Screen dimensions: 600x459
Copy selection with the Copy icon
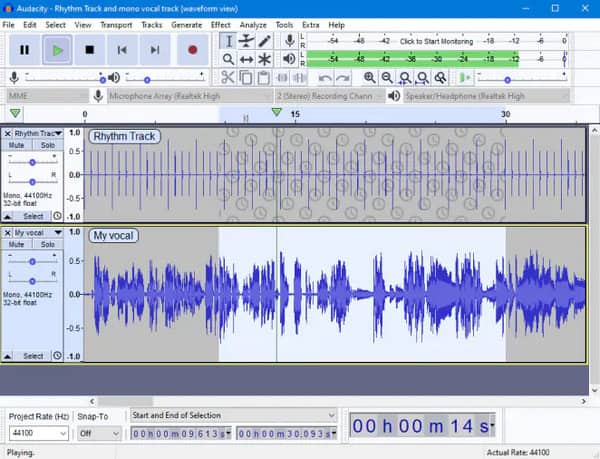click(245, 78)
